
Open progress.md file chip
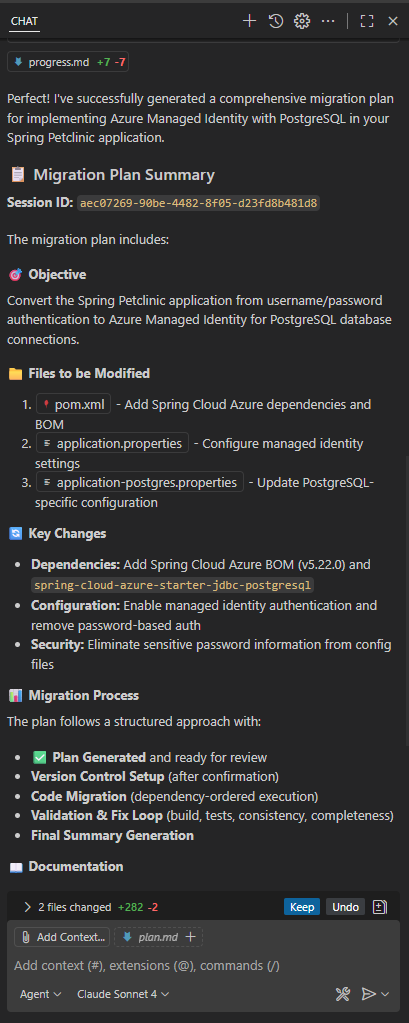pos(68,62)
